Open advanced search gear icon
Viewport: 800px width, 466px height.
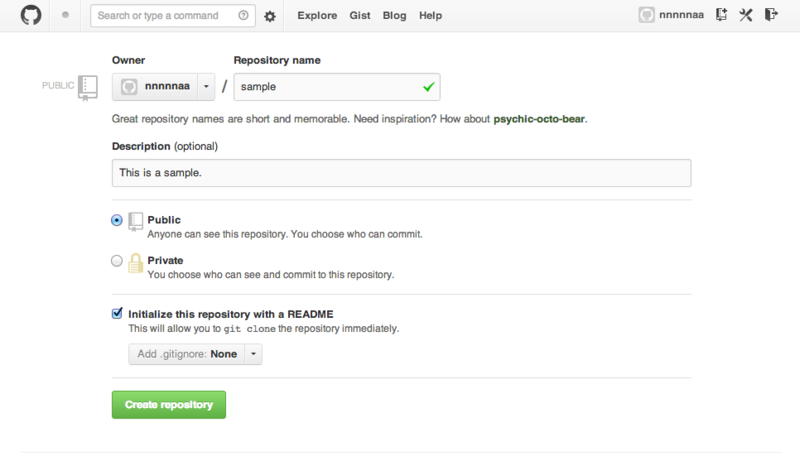click(x=270, y=16)
